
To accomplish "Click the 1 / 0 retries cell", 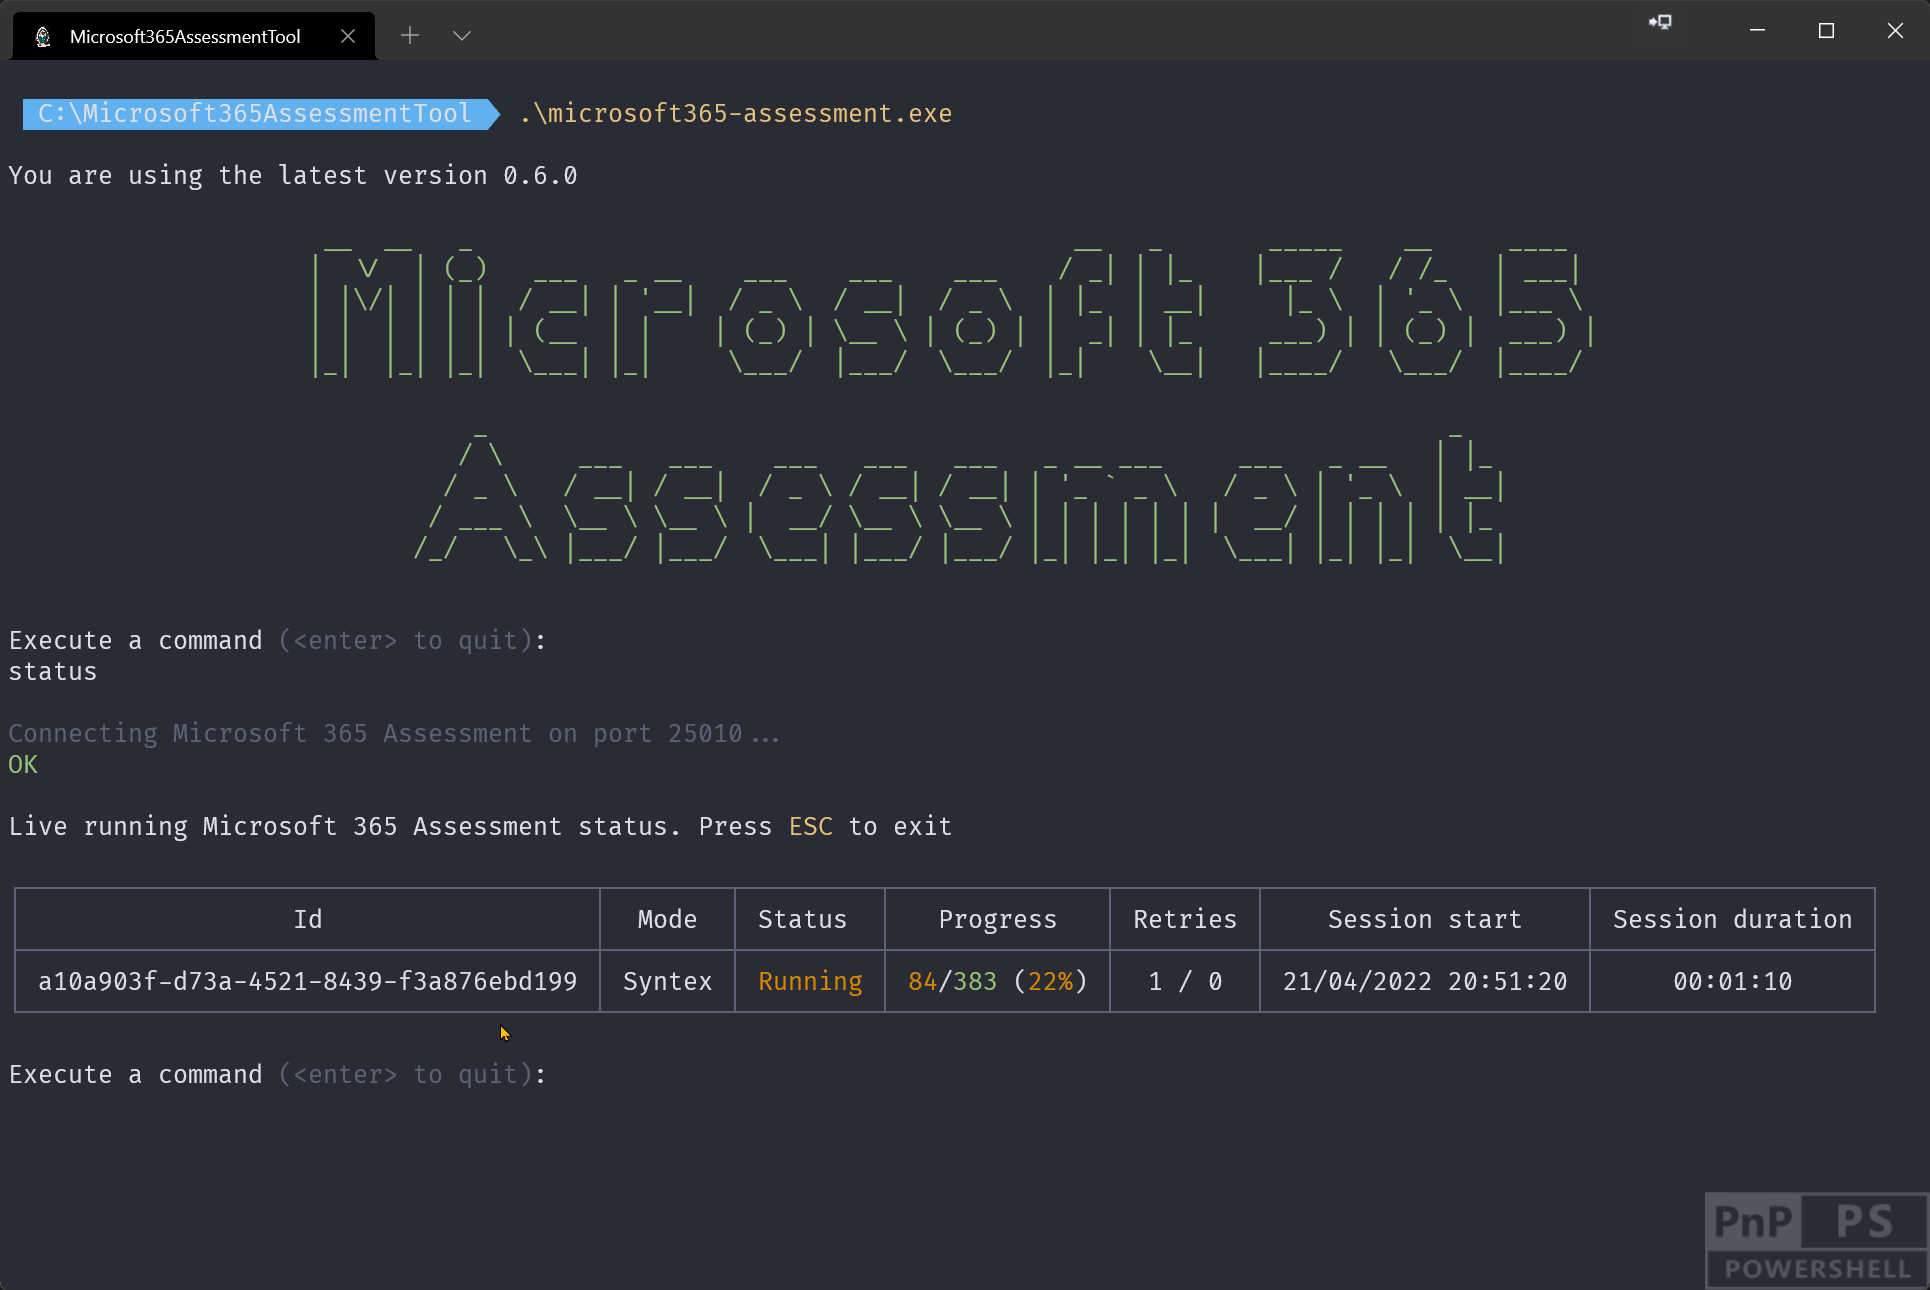I will (x=1185, y=982).
